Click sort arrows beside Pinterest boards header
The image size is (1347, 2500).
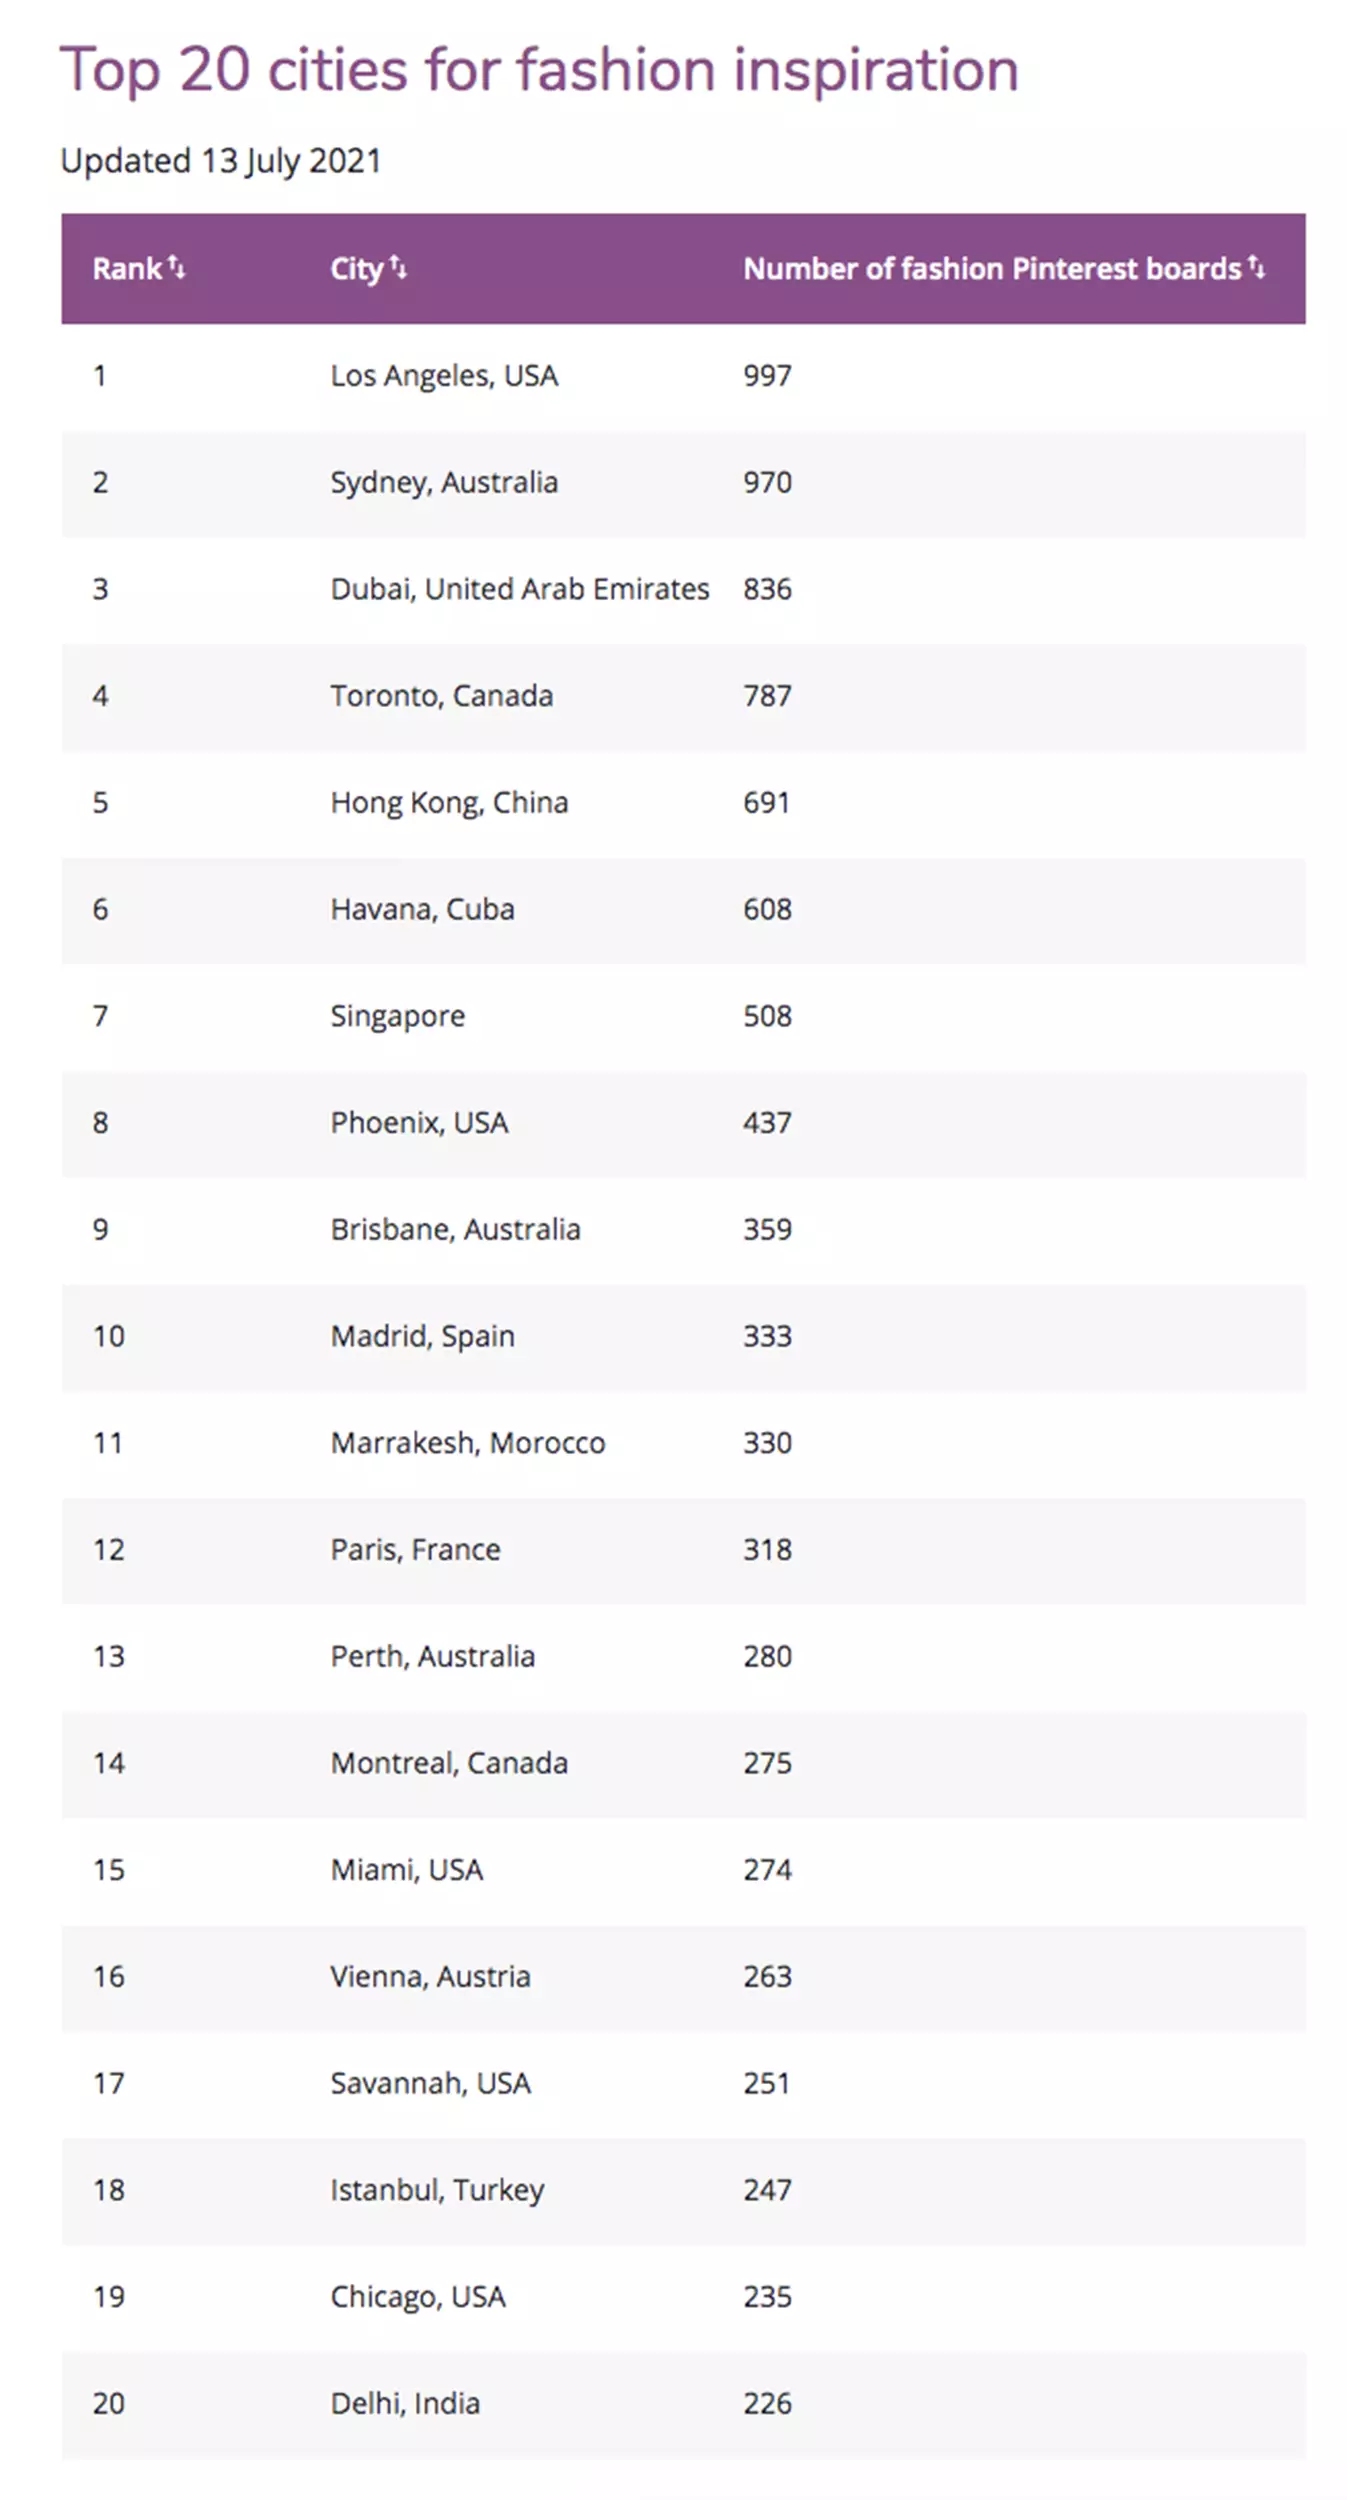pyautogui.click(x=1256, y=266)
